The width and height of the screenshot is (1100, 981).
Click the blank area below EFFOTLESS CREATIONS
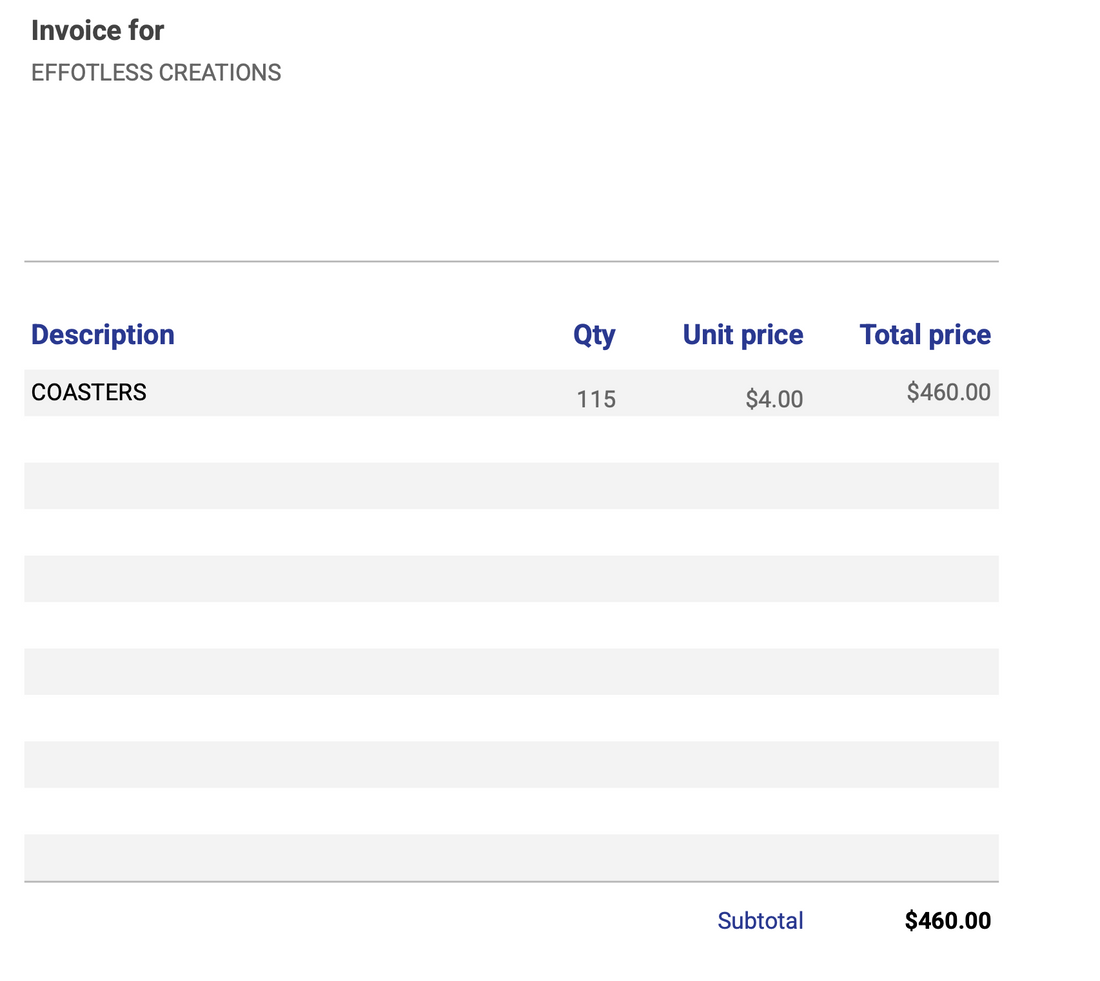(300, 170)
